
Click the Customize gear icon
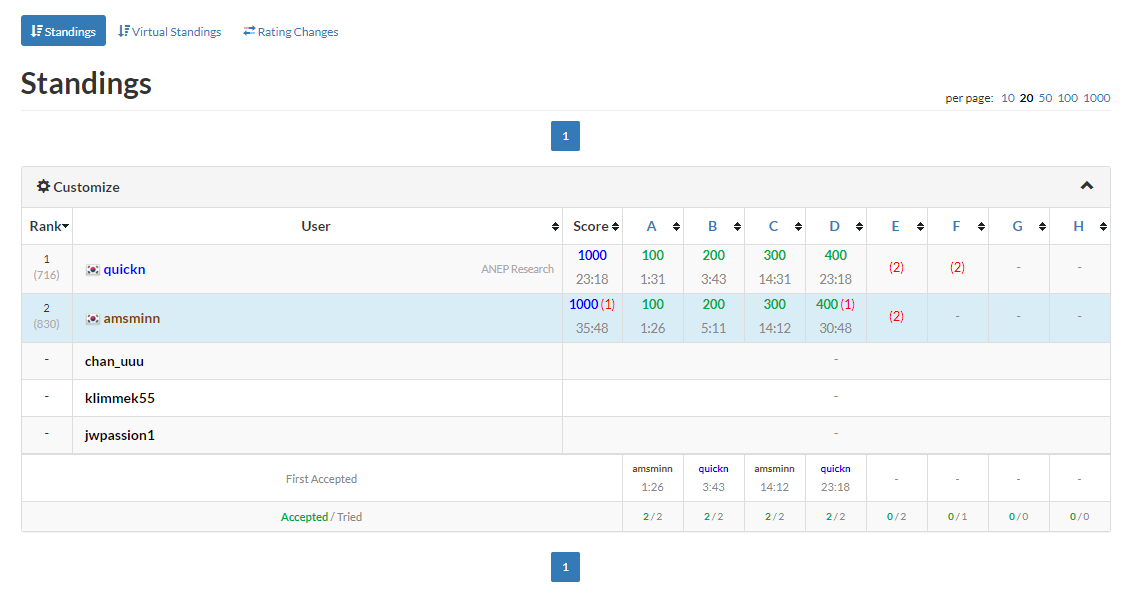pos(44,187)
